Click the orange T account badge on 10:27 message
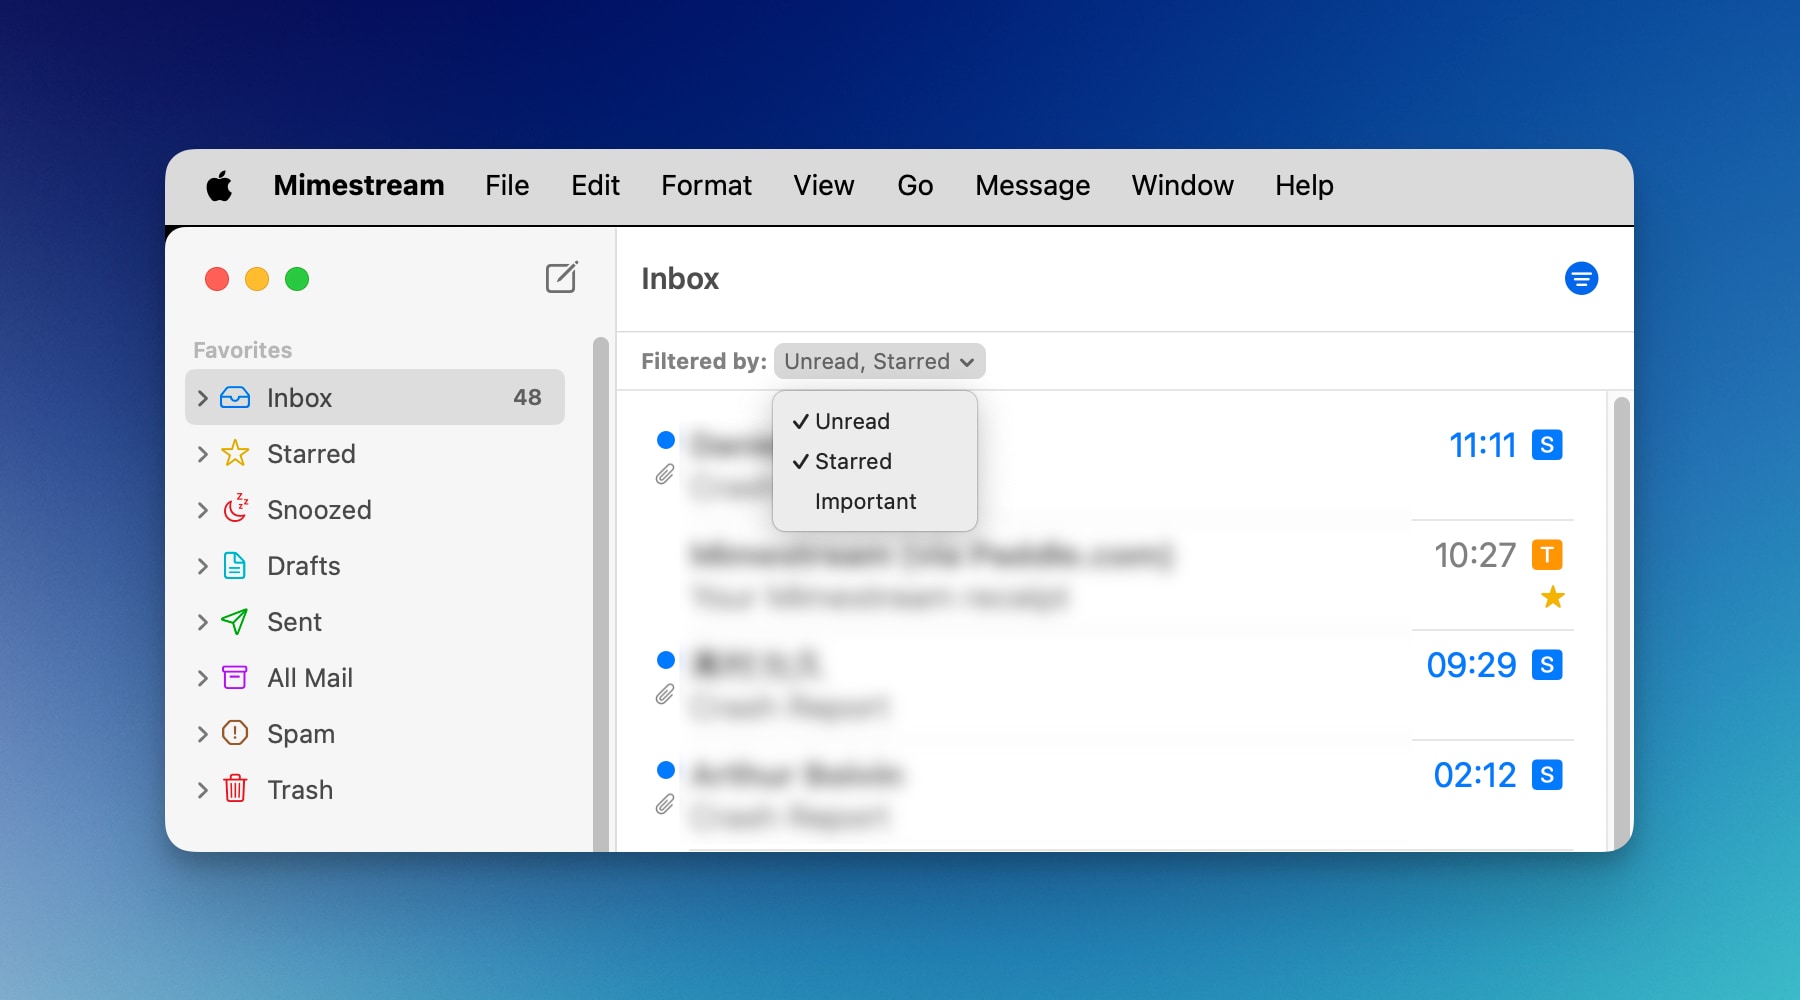This screenshot has width=1800, height=1000. (x=1547, y=555)
